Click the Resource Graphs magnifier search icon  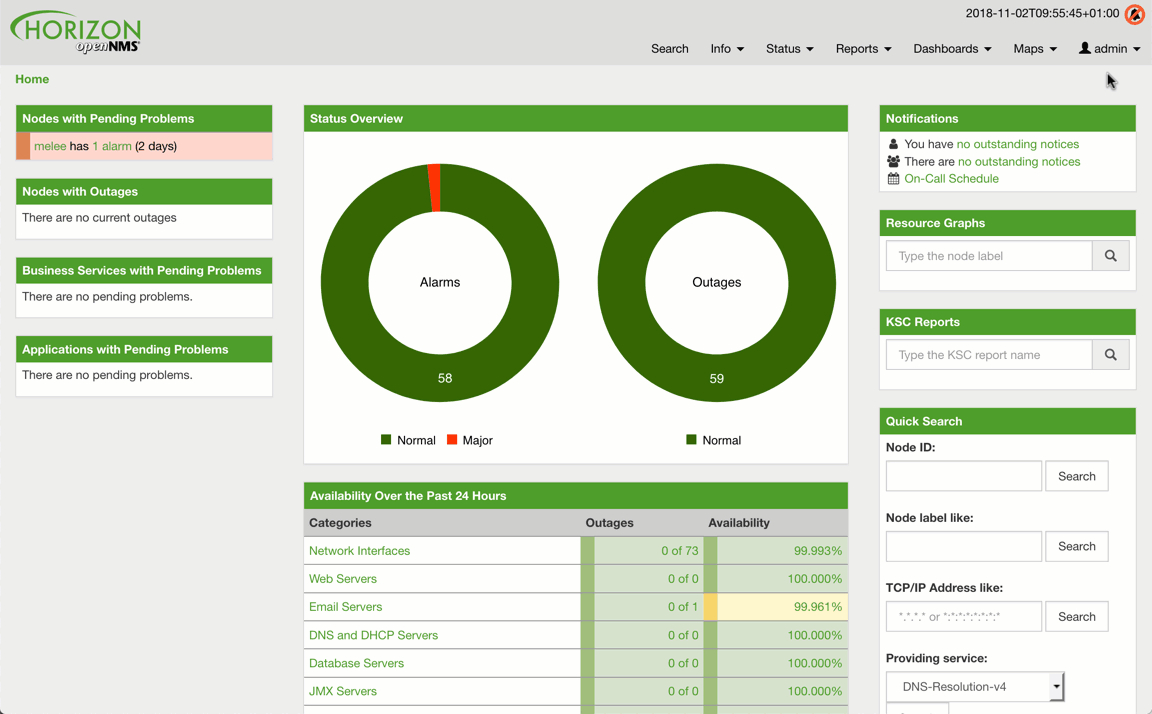coord(1110,256)
